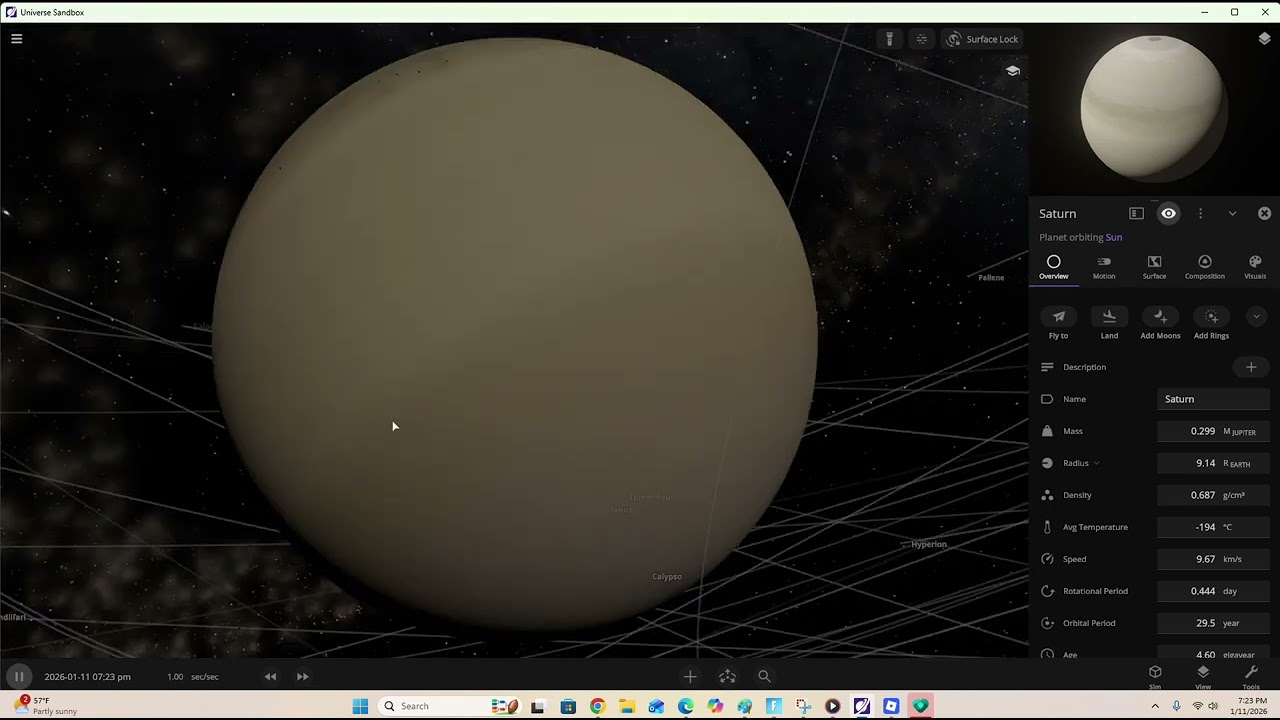
Task: Open the Tools menu
Action: (1251, 676)
